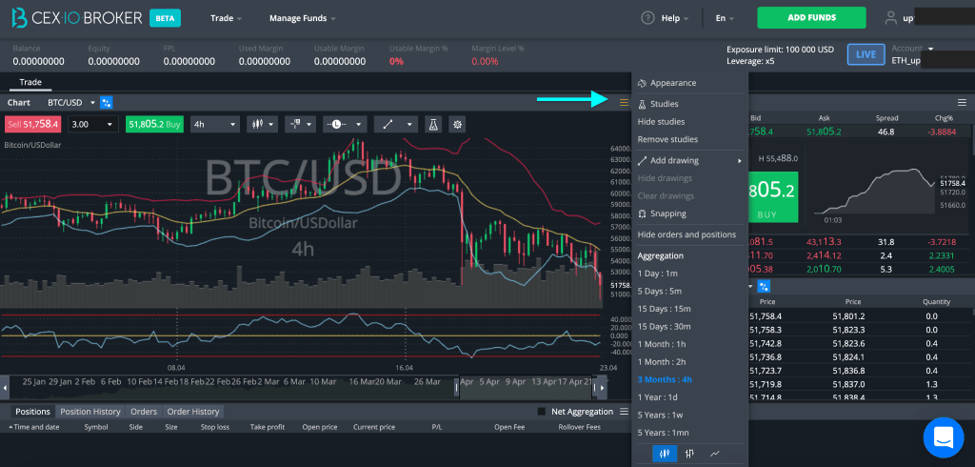Open the BTC/USD symbol selector
This screenshot has width=975, height=467.
72,103
